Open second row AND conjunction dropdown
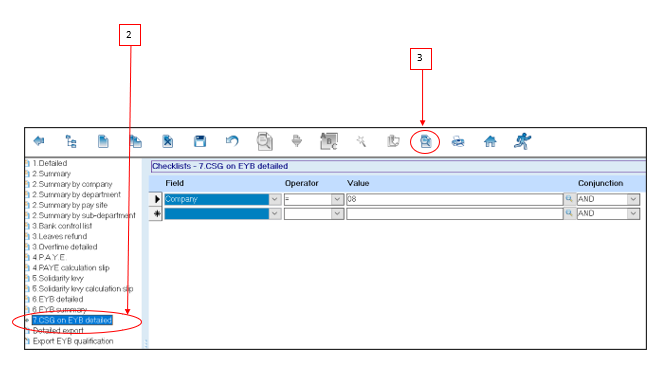This screenshot has height=366, width=660. pyautogui.click(x=633, y=213)
